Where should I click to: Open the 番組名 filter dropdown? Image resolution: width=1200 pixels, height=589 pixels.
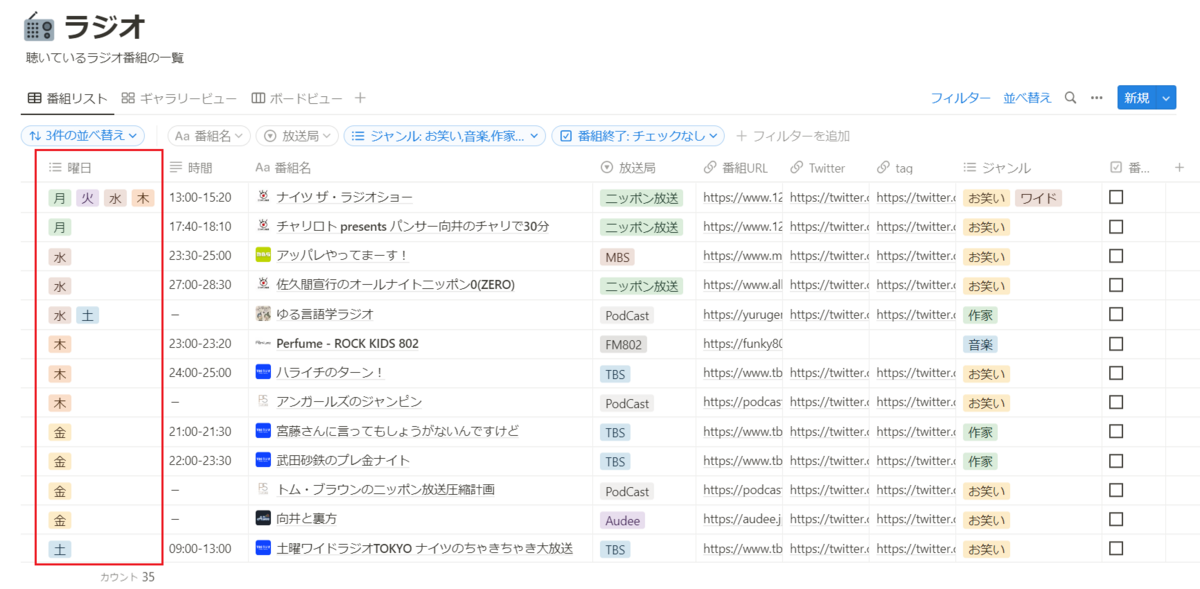point(208,135)
